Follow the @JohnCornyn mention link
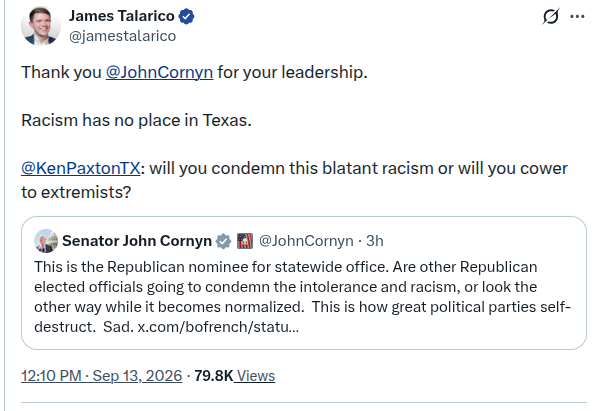Screen dimensions: 599x411 click(x=159, y=72)
